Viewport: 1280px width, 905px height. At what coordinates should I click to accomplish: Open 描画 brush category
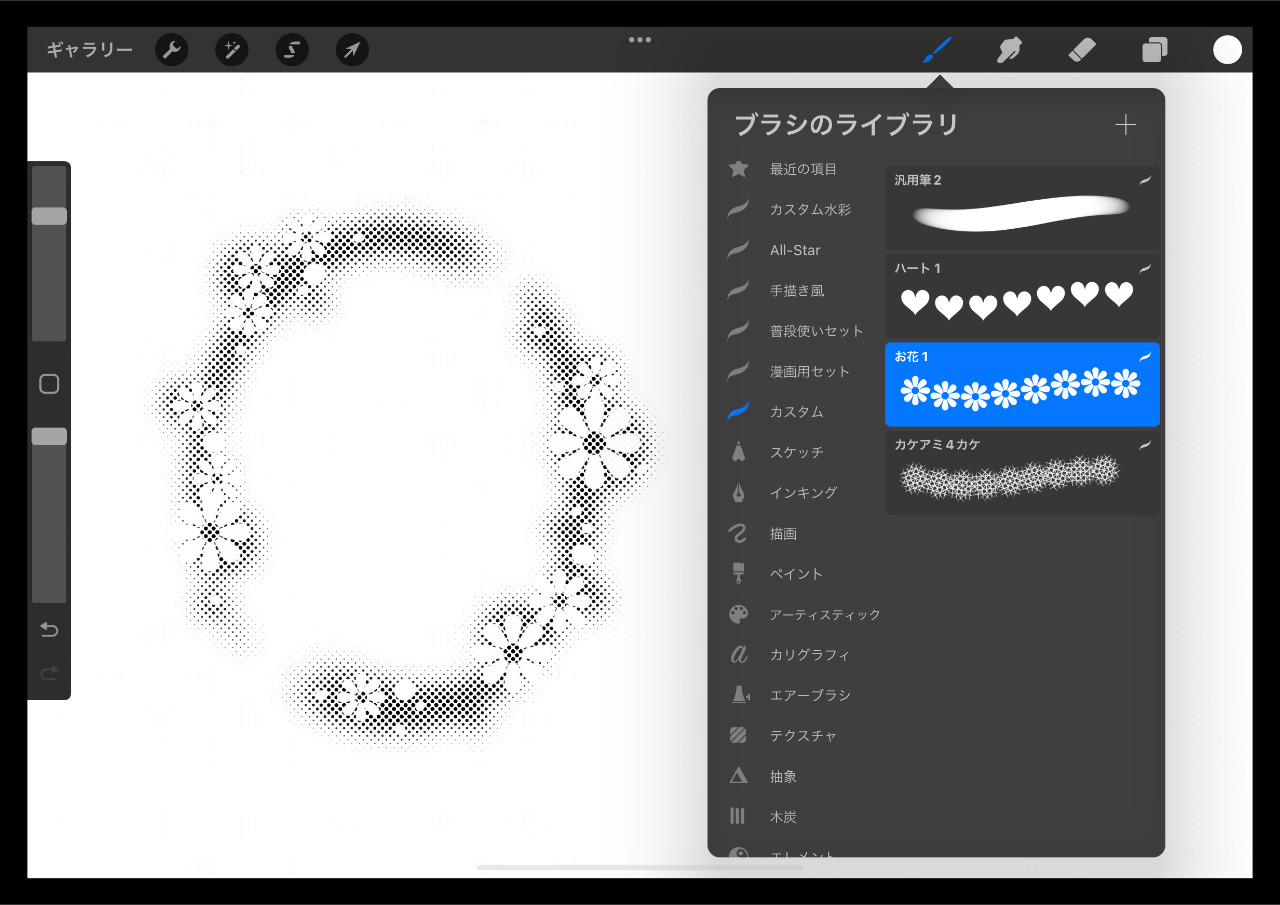pos(765,534)
